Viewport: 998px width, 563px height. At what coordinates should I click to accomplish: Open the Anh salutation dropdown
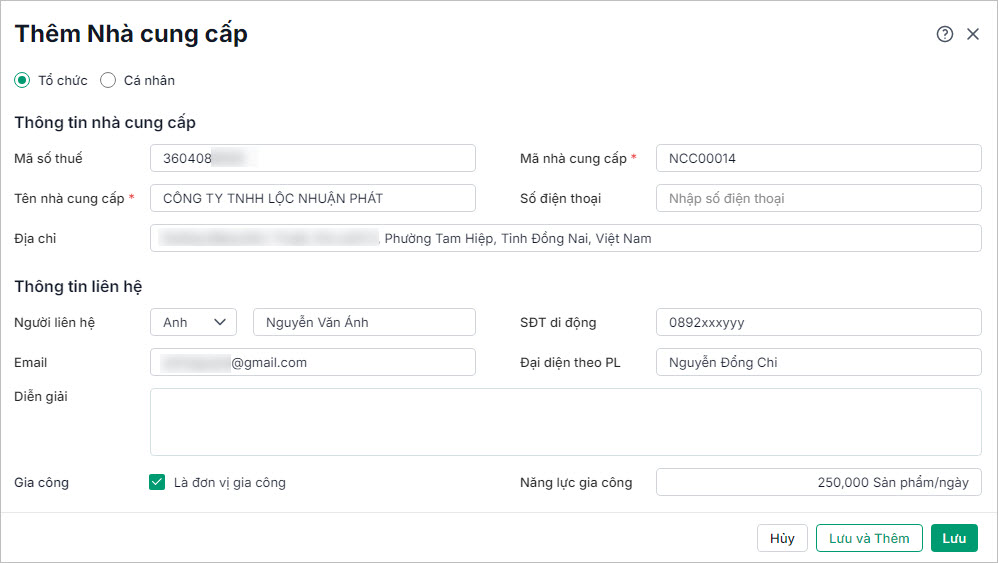point(193,322)
